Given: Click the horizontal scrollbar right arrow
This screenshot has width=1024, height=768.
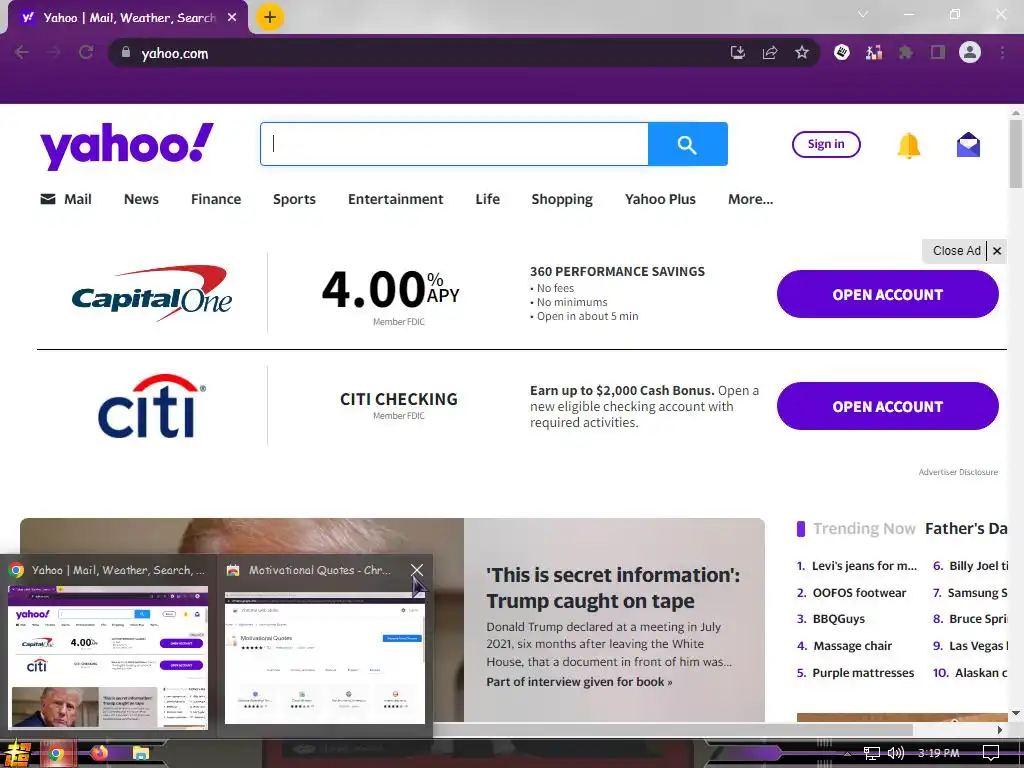Looking at the screenshot, I should click(x=1000, y=729).
